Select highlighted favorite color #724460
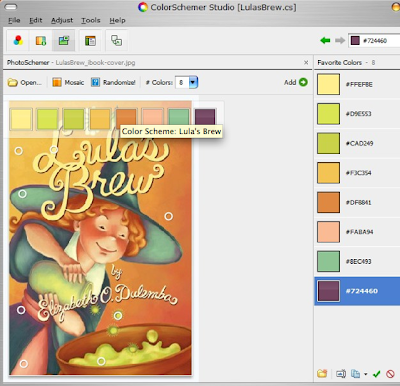The width and height of the screenshot is (400, 386). (357, 291)
